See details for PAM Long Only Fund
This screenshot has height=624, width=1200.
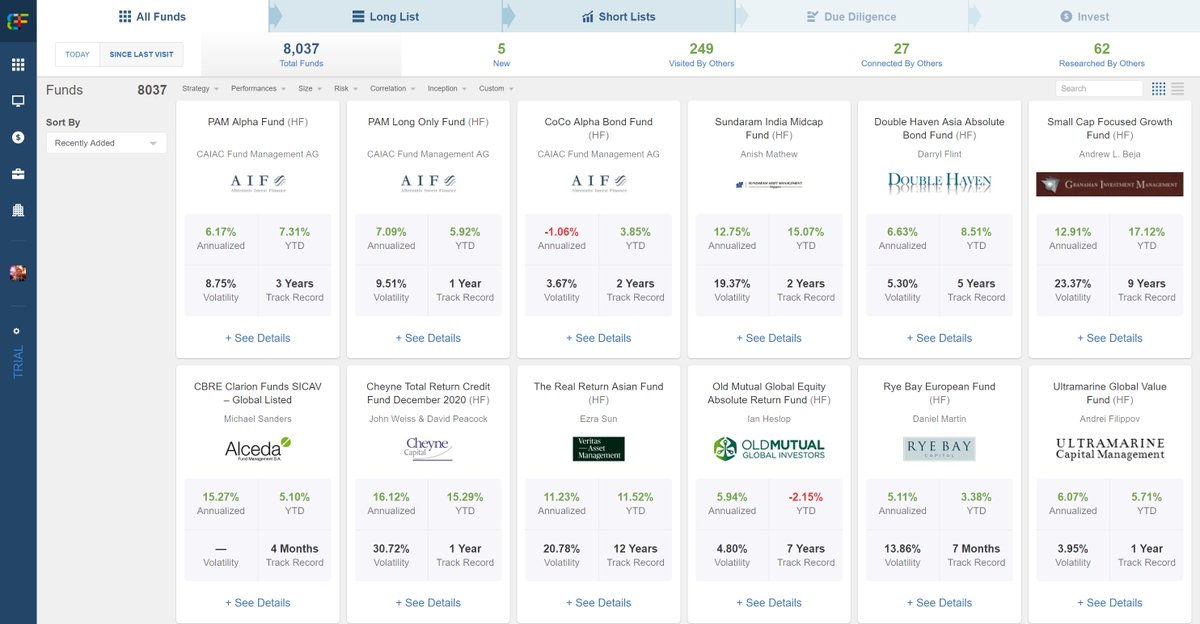[x=428, y=338]
